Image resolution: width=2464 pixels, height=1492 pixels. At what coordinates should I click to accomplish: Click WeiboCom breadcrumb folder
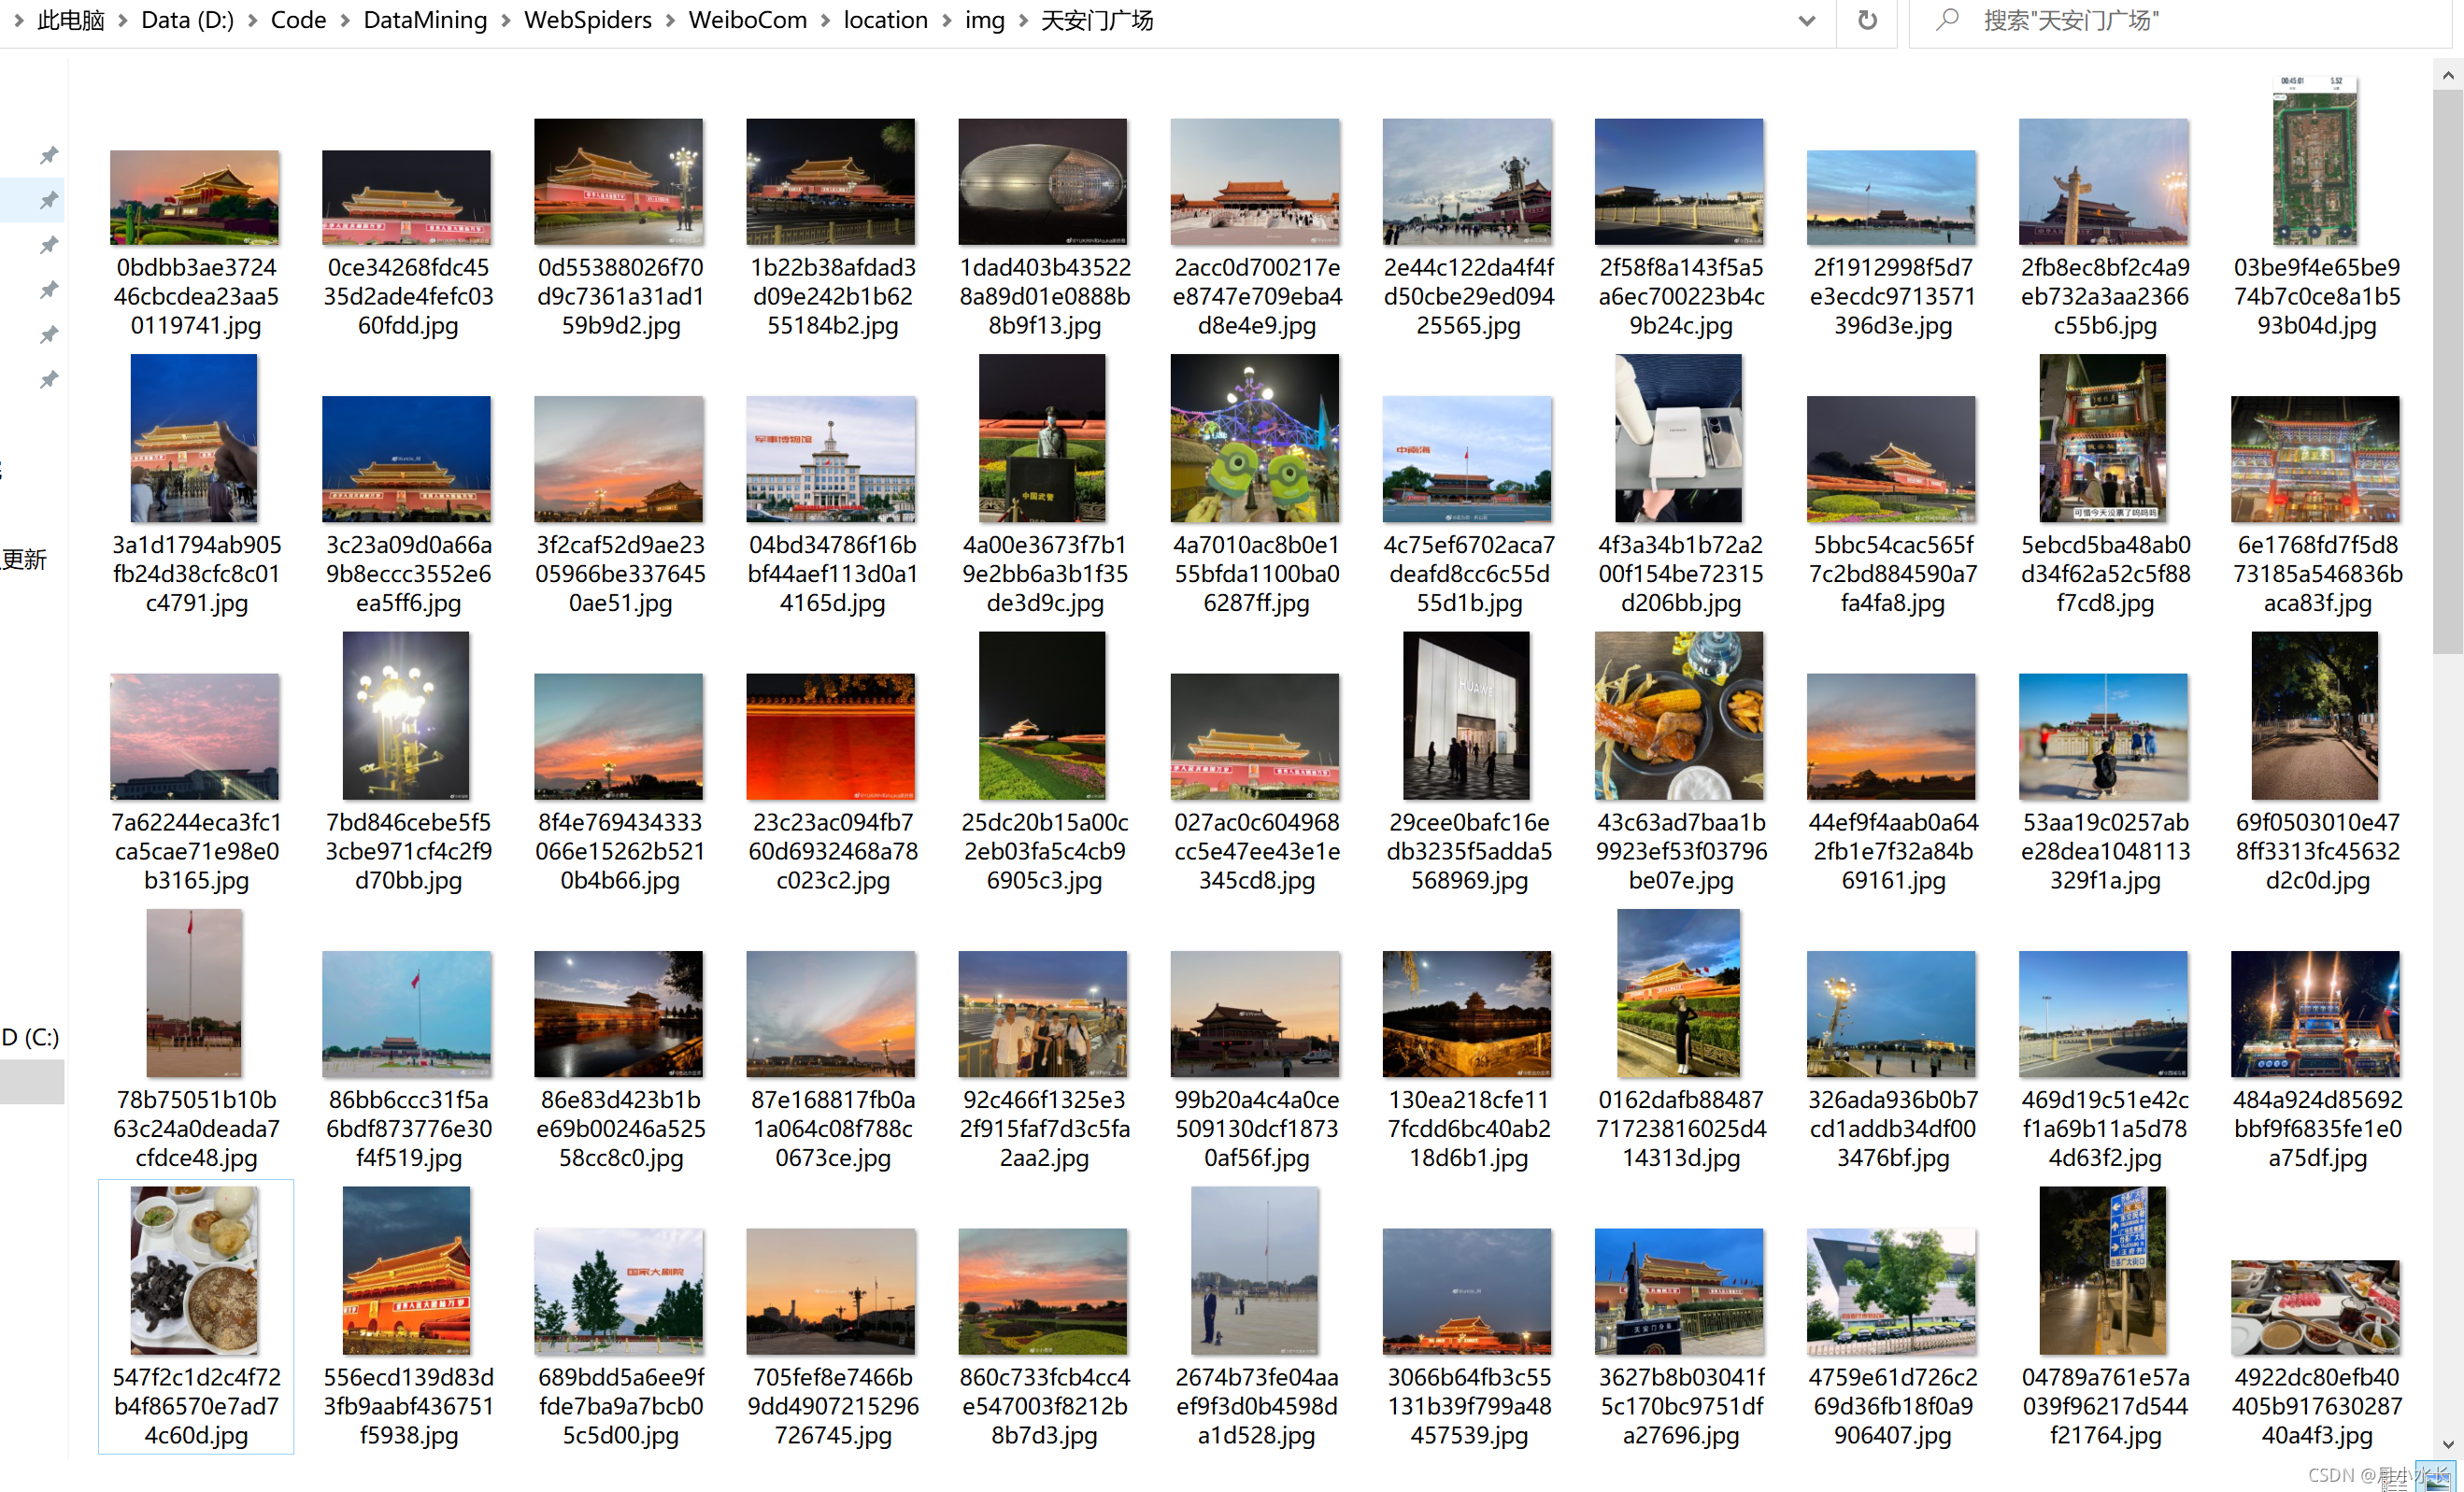point(747,20)
